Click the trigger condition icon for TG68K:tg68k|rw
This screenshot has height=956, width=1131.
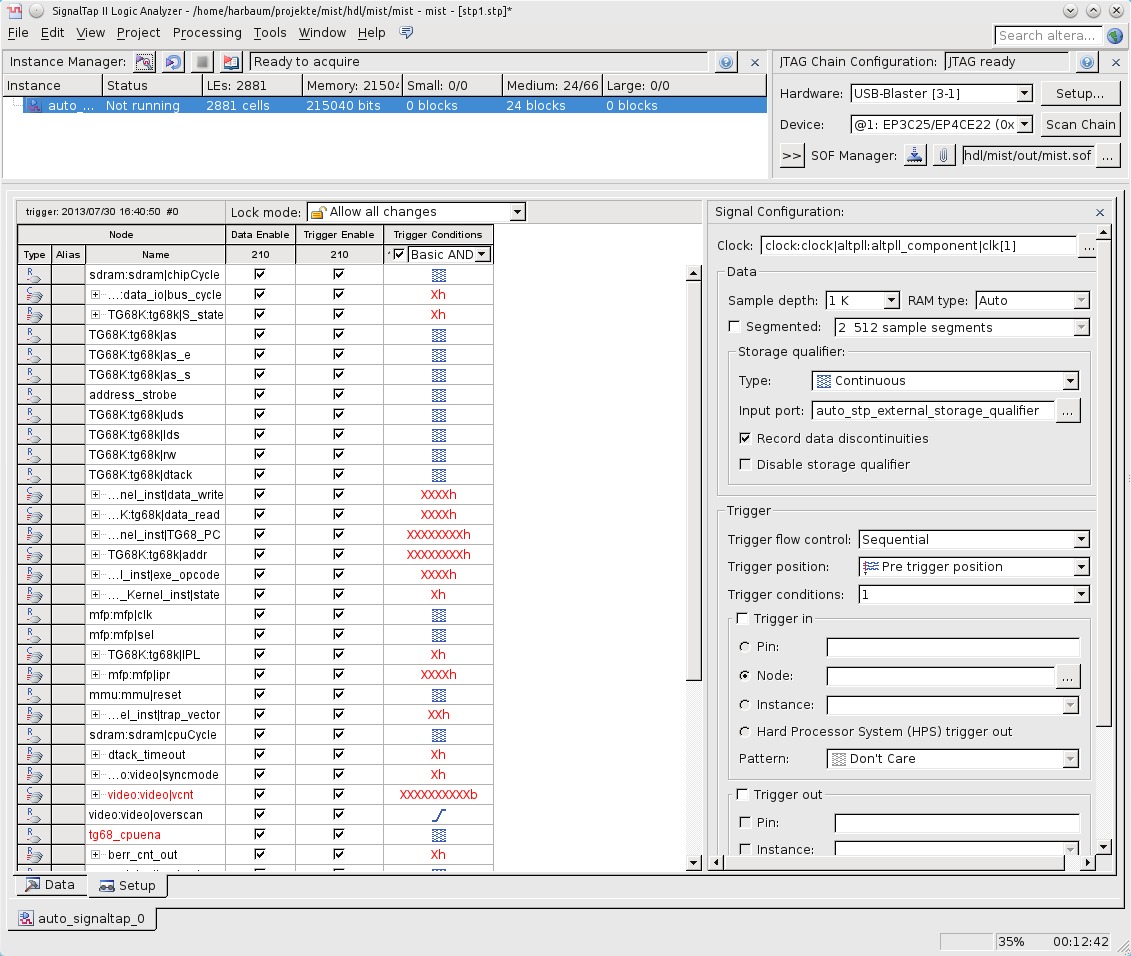click(x=439, y=455)
